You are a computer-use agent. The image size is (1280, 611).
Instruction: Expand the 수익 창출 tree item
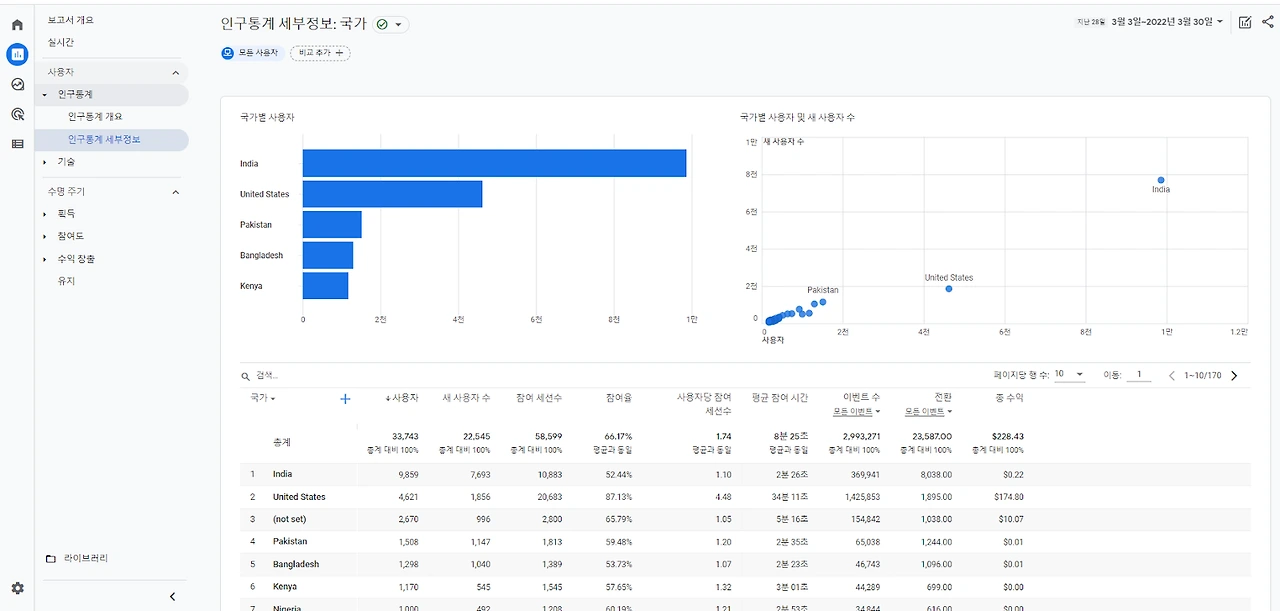click(x=44, y=259)
